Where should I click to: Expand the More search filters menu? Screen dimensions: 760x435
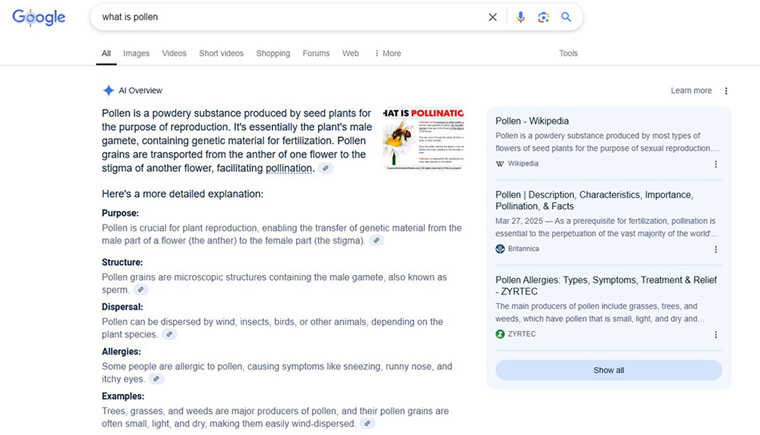388,53
